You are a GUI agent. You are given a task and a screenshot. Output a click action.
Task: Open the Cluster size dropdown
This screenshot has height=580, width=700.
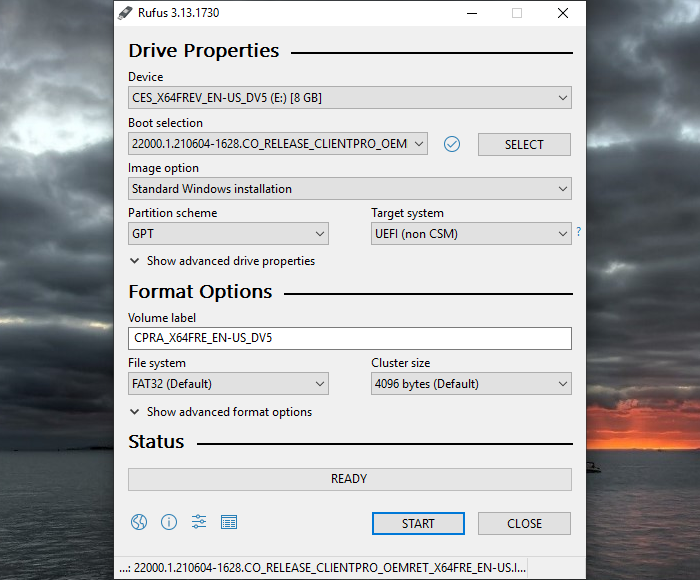coord(471,384)
